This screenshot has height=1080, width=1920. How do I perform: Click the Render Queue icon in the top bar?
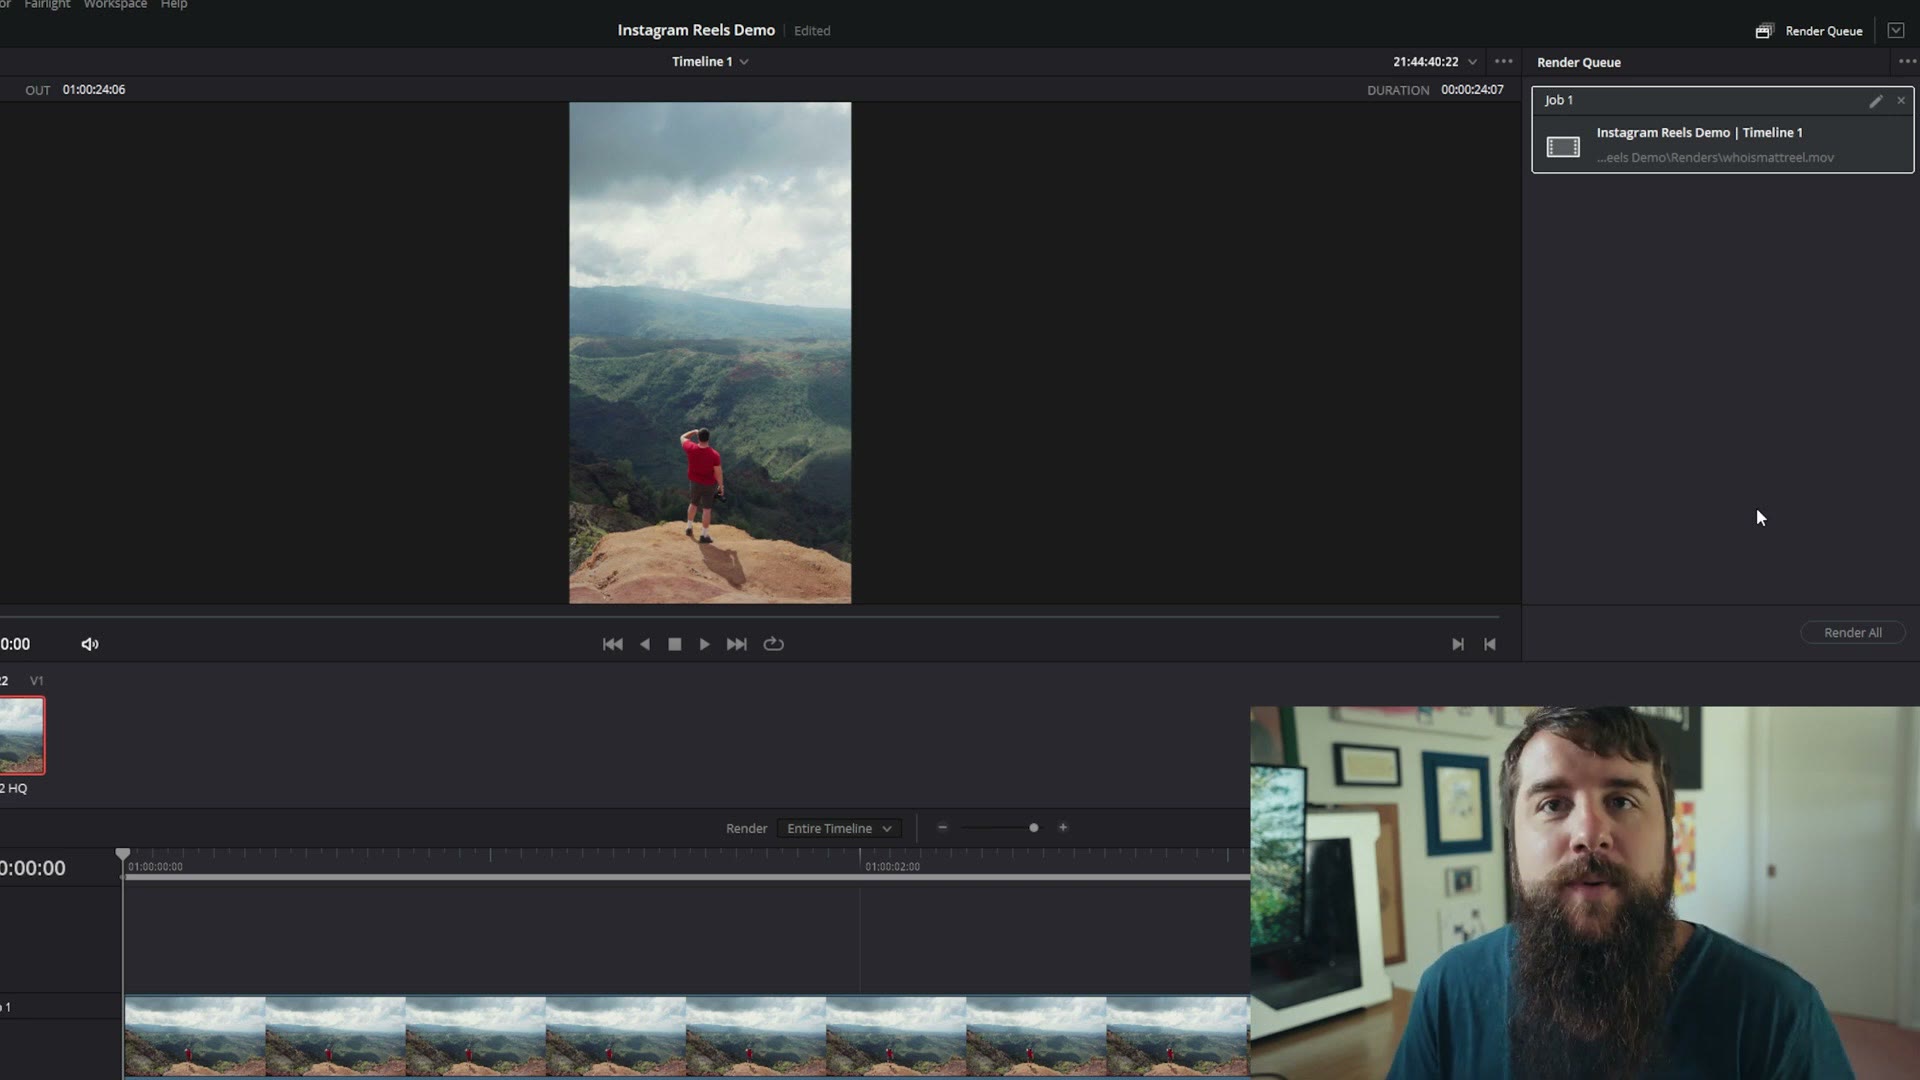(1764, 31)
